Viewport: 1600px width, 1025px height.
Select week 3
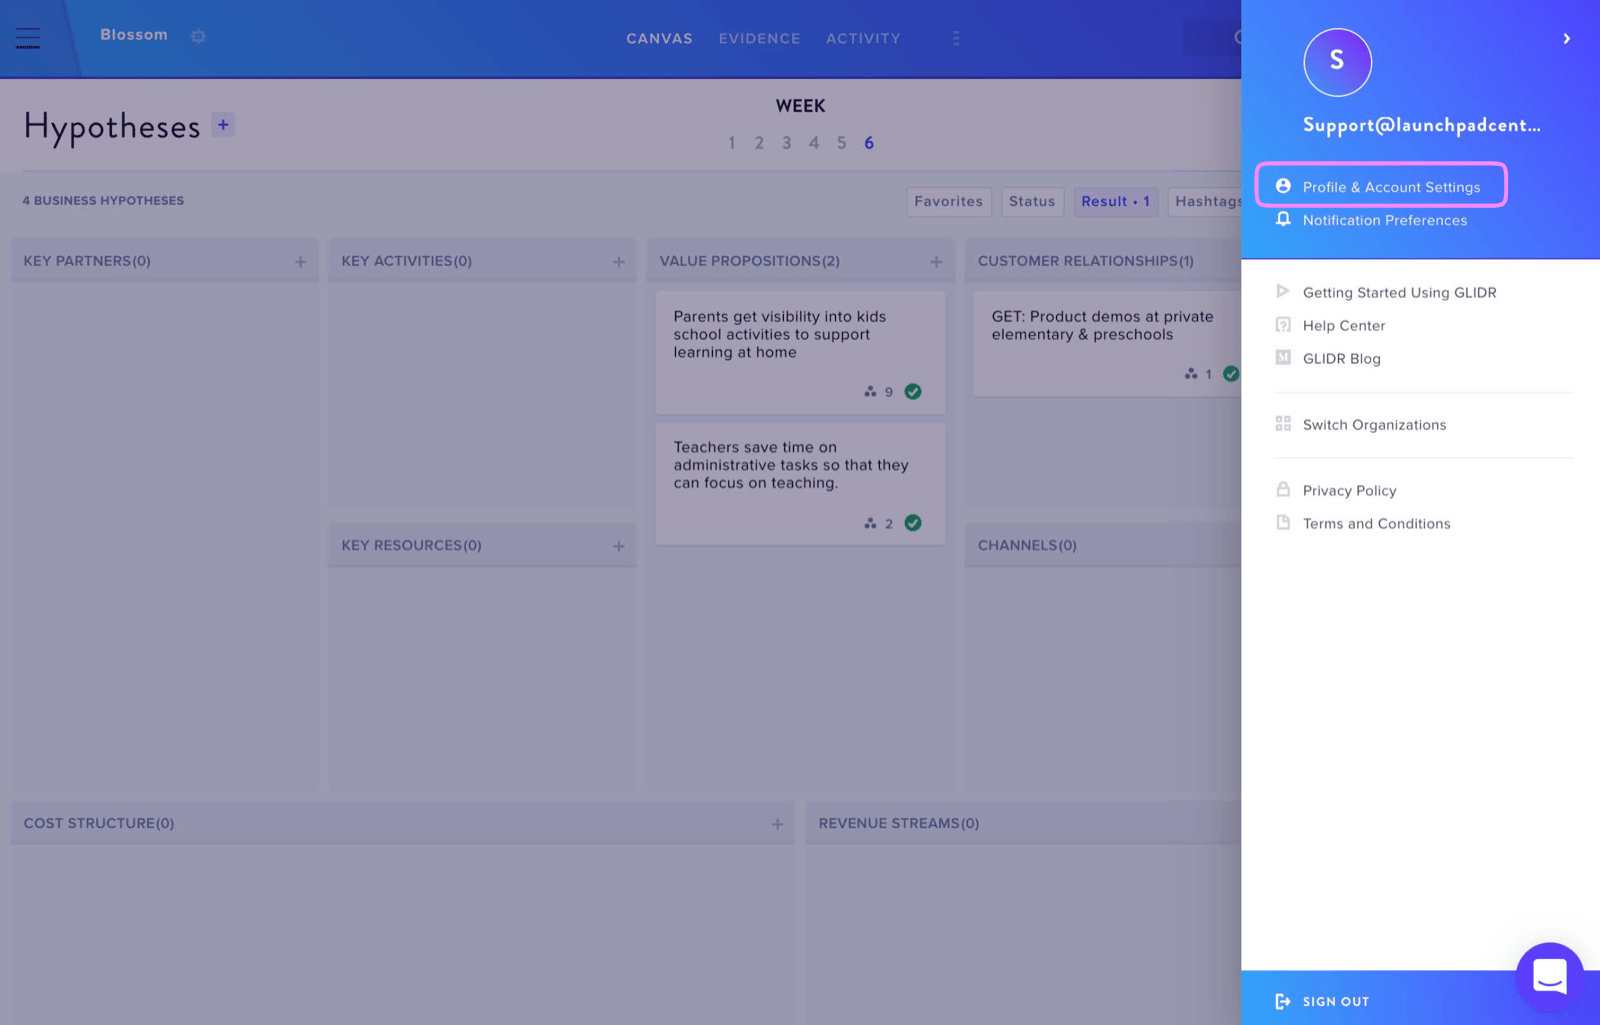pyautogui.click(x=787, y=143)
